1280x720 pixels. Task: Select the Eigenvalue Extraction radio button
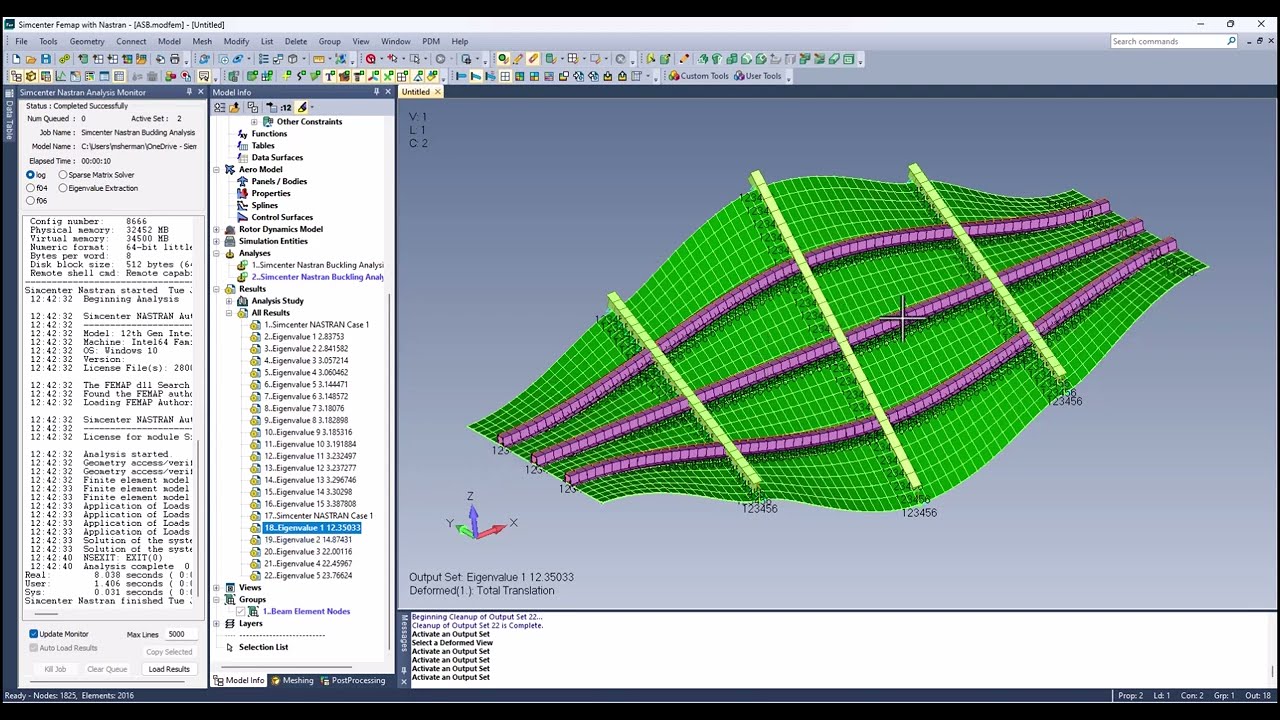(x=63, y=188)
